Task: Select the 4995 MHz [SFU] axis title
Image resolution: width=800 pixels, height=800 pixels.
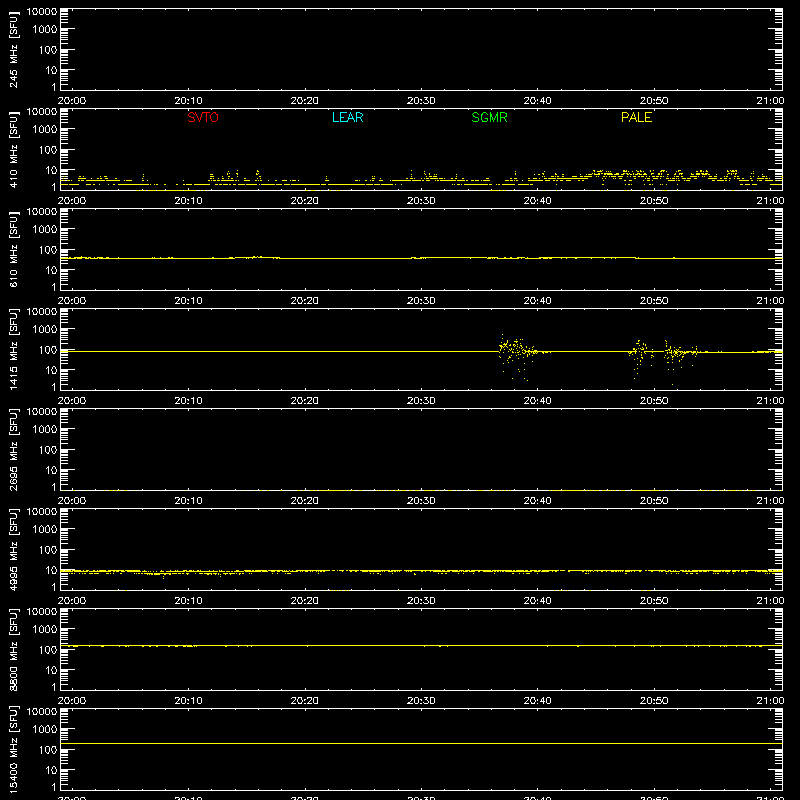Action: coord(13,549)
